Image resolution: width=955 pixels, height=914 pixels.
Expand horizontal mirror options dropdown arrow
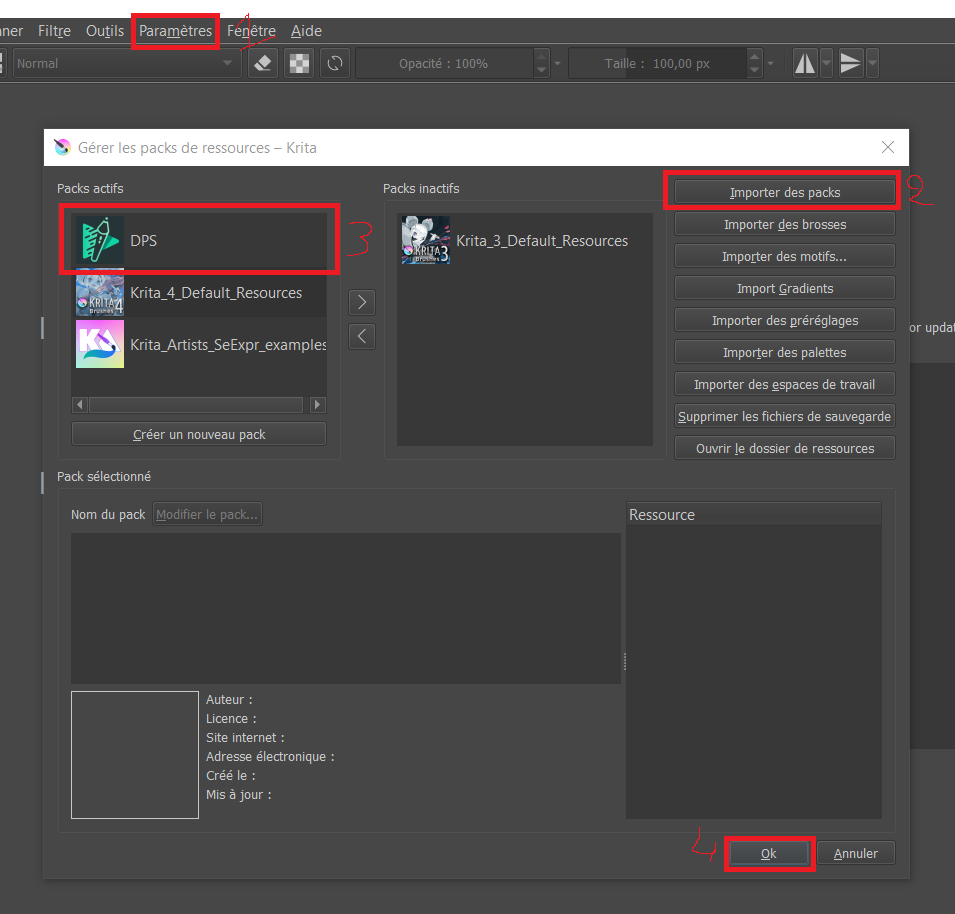(827, 63)
